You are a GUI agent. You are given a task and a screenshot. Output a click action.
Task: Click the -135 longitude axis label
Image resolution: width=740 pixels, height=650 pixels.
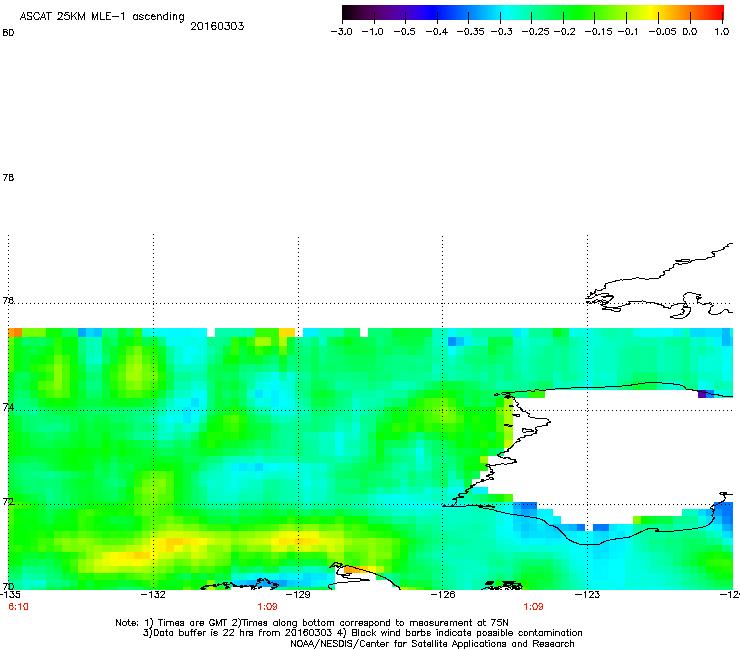10,595
